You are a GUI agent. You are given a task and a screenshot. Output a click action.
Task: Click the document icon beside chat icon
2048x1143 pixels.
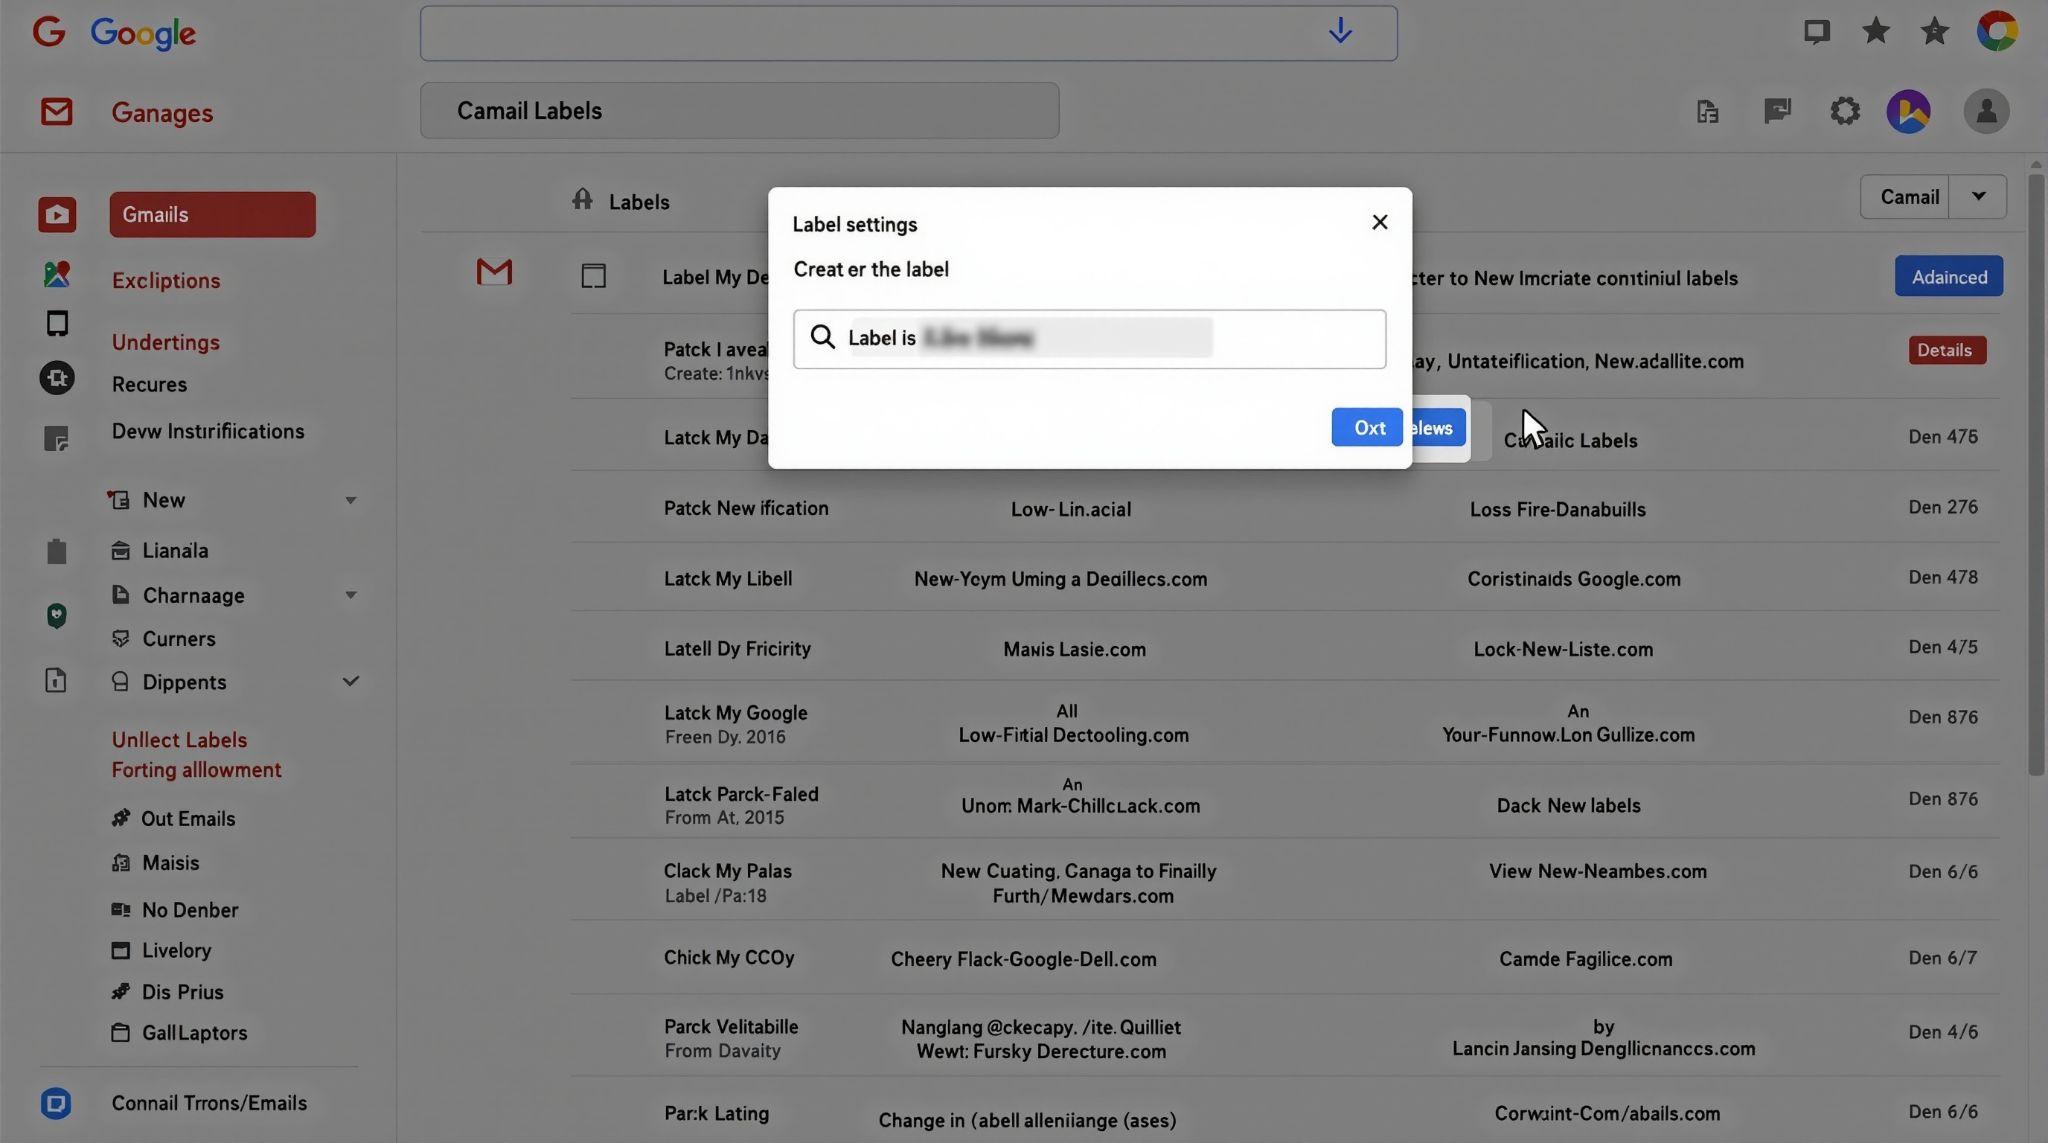(1707, 111)
